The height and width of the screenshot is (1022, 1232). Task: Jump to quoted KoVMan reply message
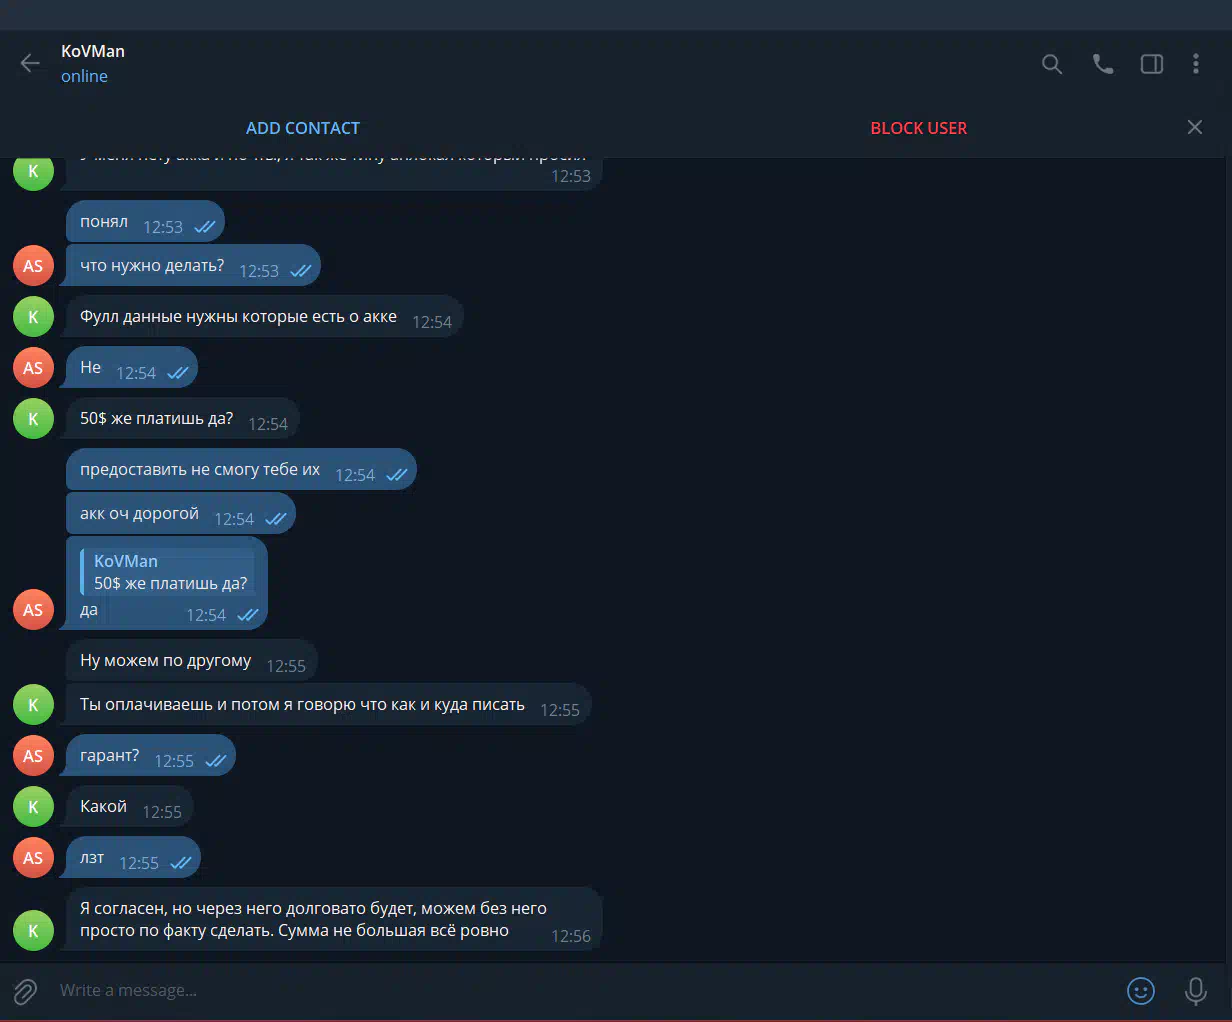(x=168, y=572)
